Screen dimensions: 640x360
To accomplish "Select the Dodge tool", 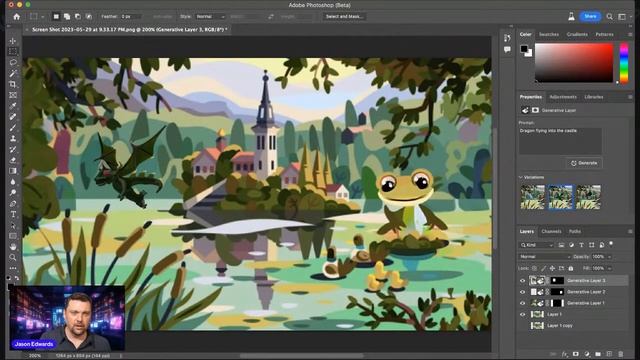I will [13, 192].
